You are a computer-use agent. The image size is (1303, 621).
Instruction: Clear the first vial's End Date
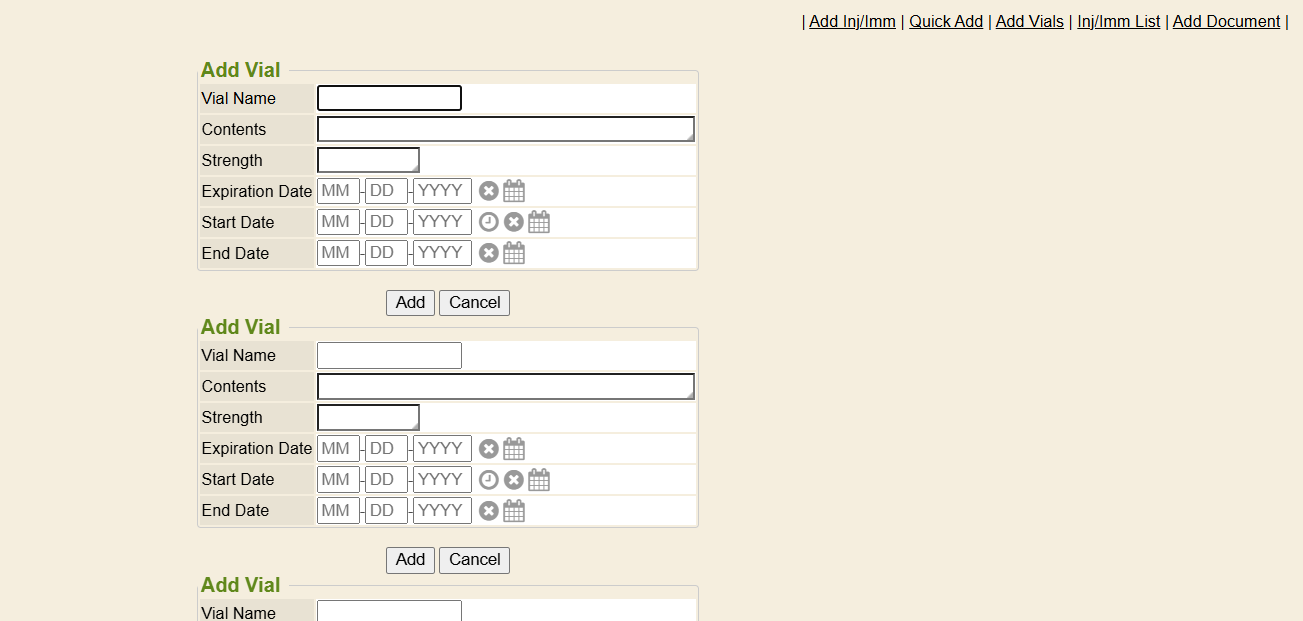(x=488, y=253)
